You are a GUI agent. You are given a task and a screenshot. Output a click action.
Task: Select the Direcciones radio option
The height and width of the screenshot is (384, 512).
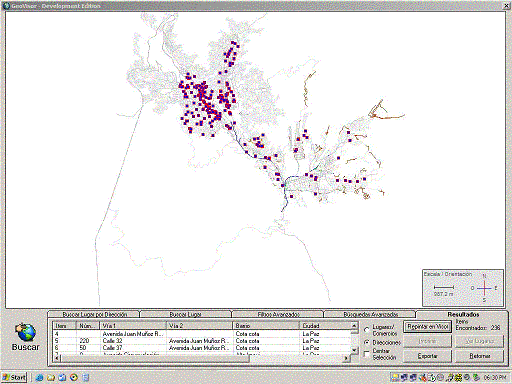point(367,342)
